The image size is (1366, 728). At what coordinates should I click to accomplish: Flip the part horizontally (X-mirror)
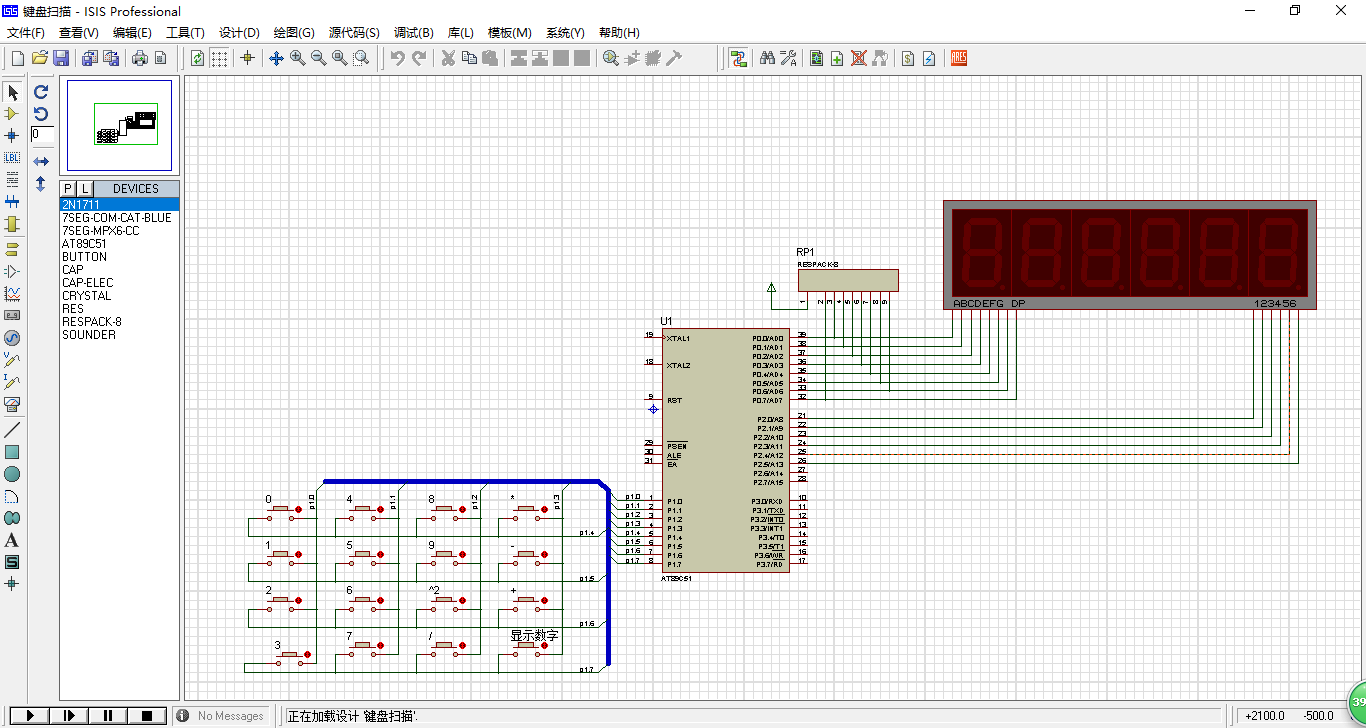click(41, 161)
